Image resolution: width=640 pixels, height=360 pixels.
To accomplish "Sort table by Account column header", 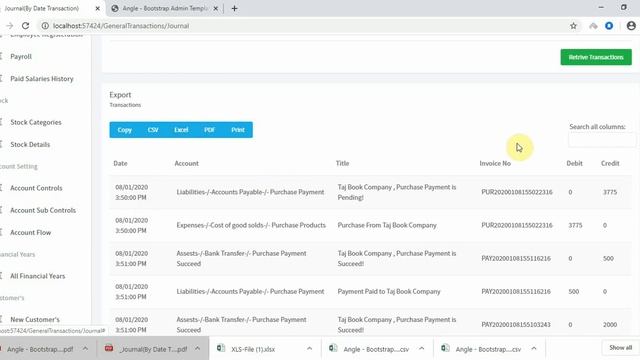I will 187,163.
